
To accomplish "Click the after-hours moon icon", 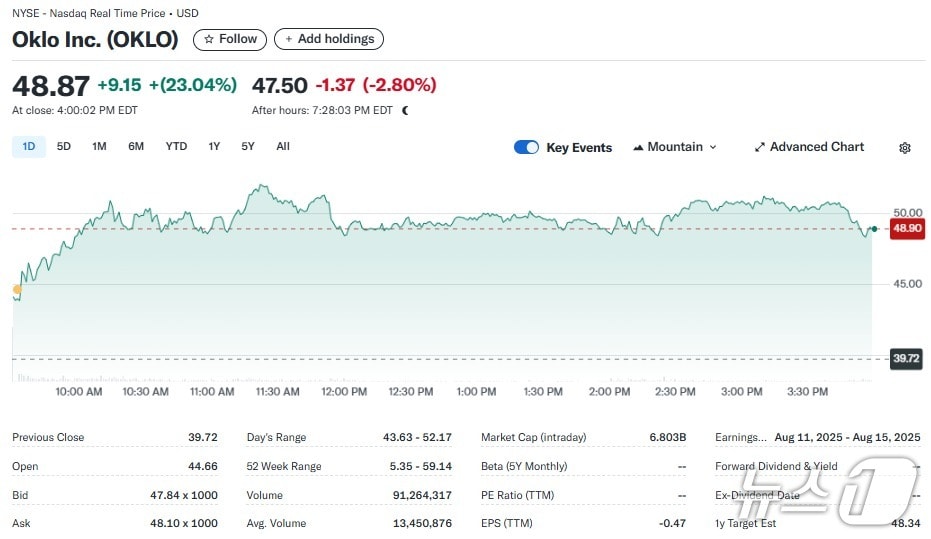I will click(x=405, y=111).
